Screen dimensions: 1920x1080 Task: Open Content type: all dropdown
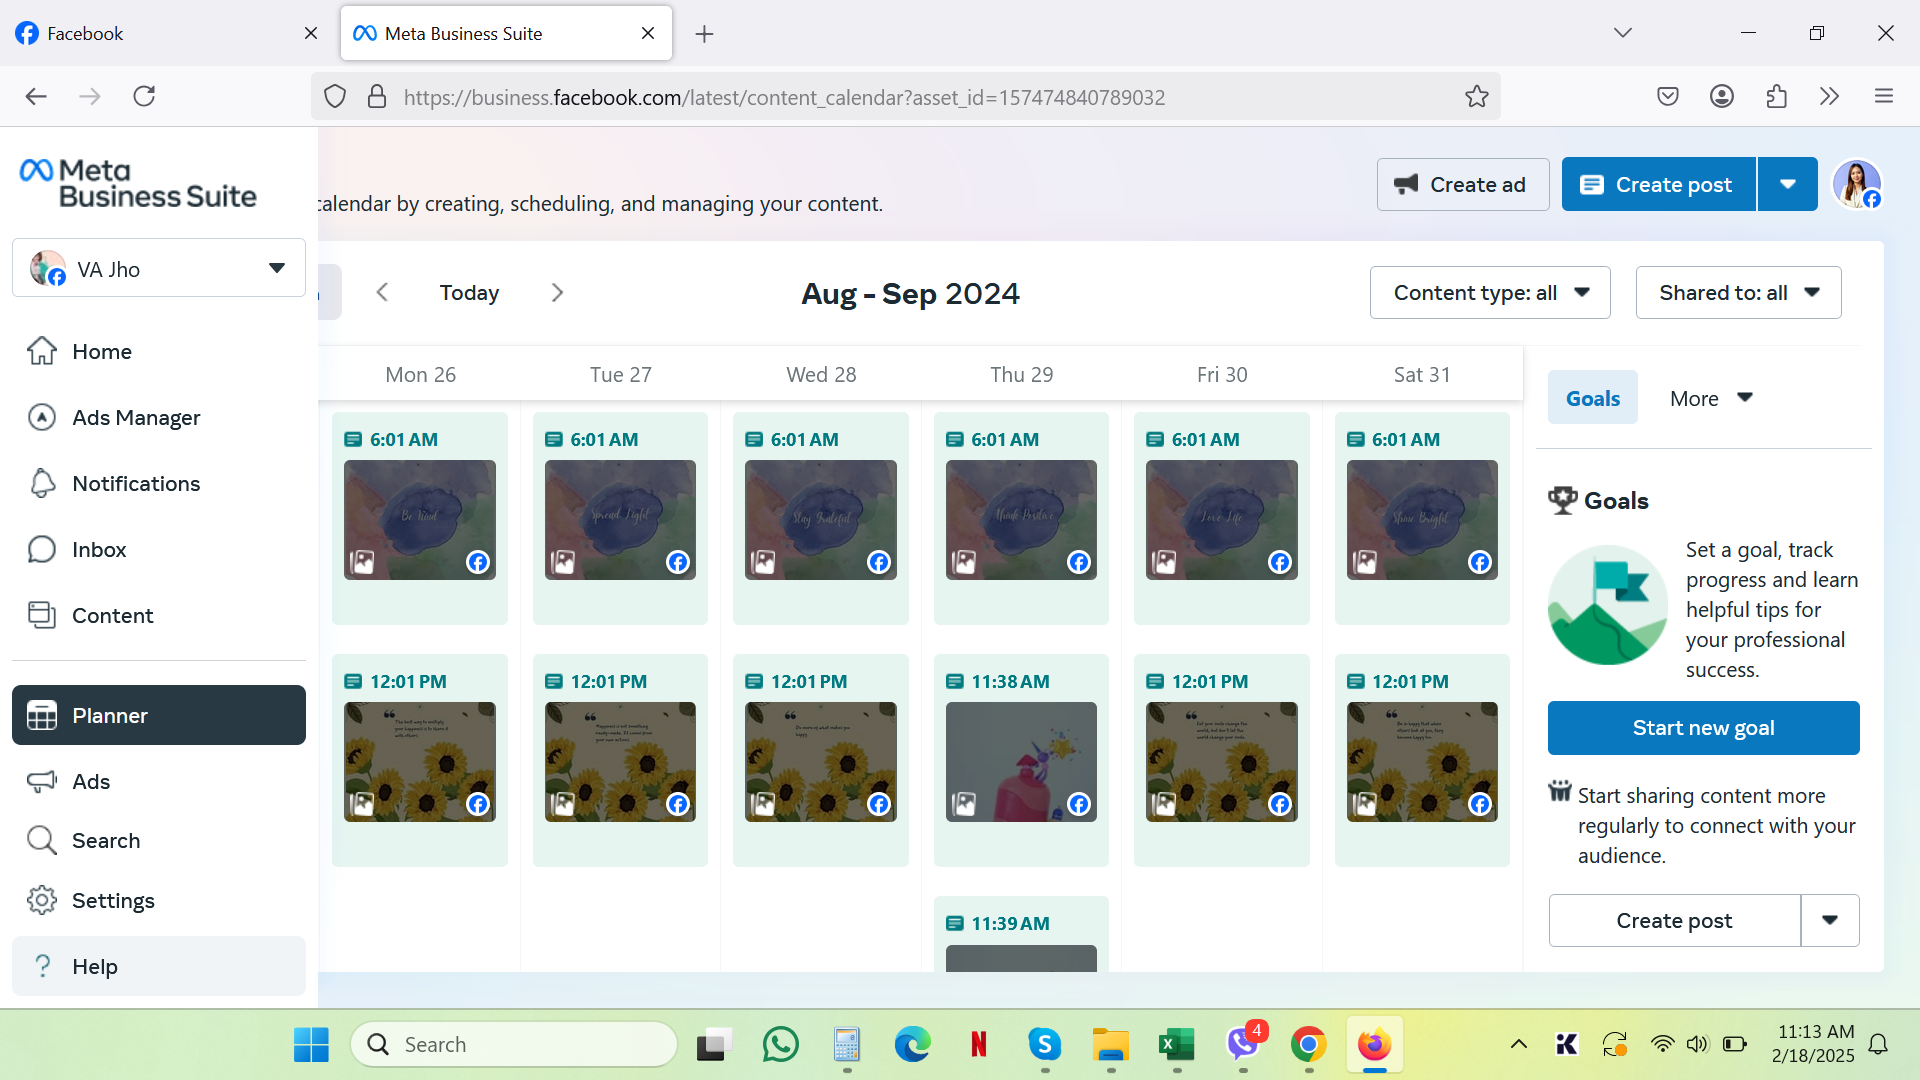pos(1490,293)
